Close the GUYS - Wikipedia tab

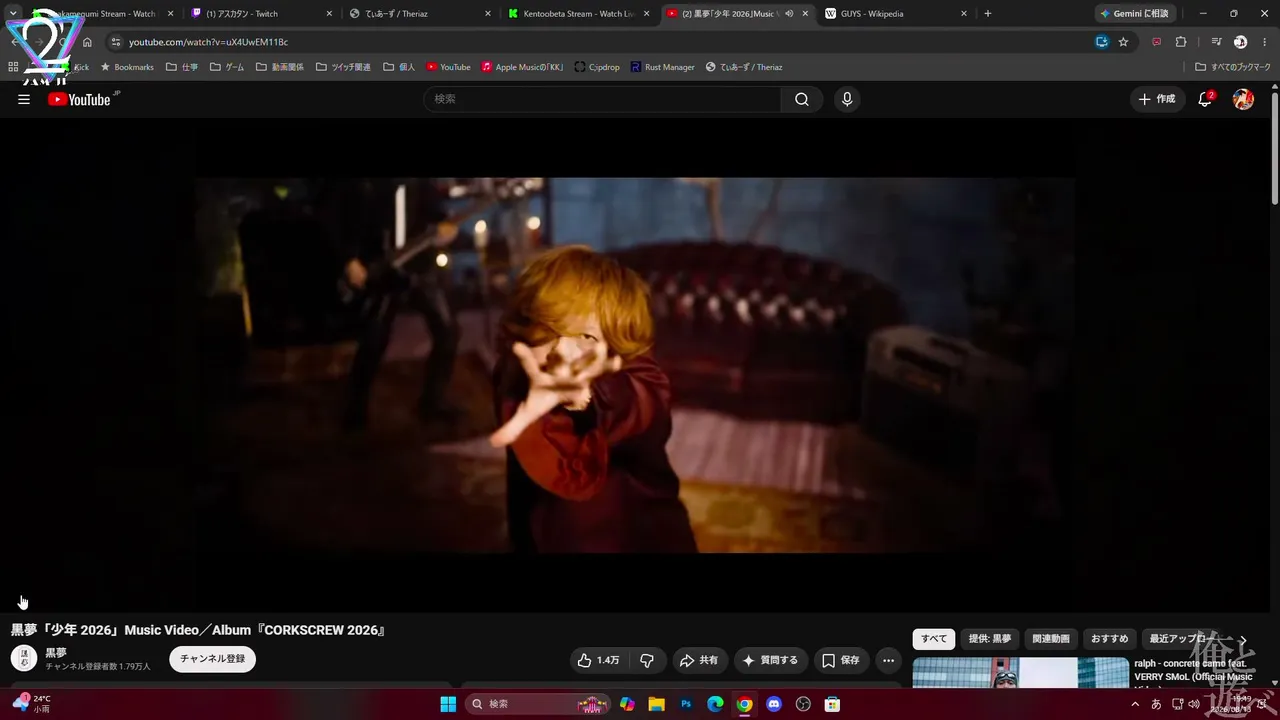pos(964,14)
